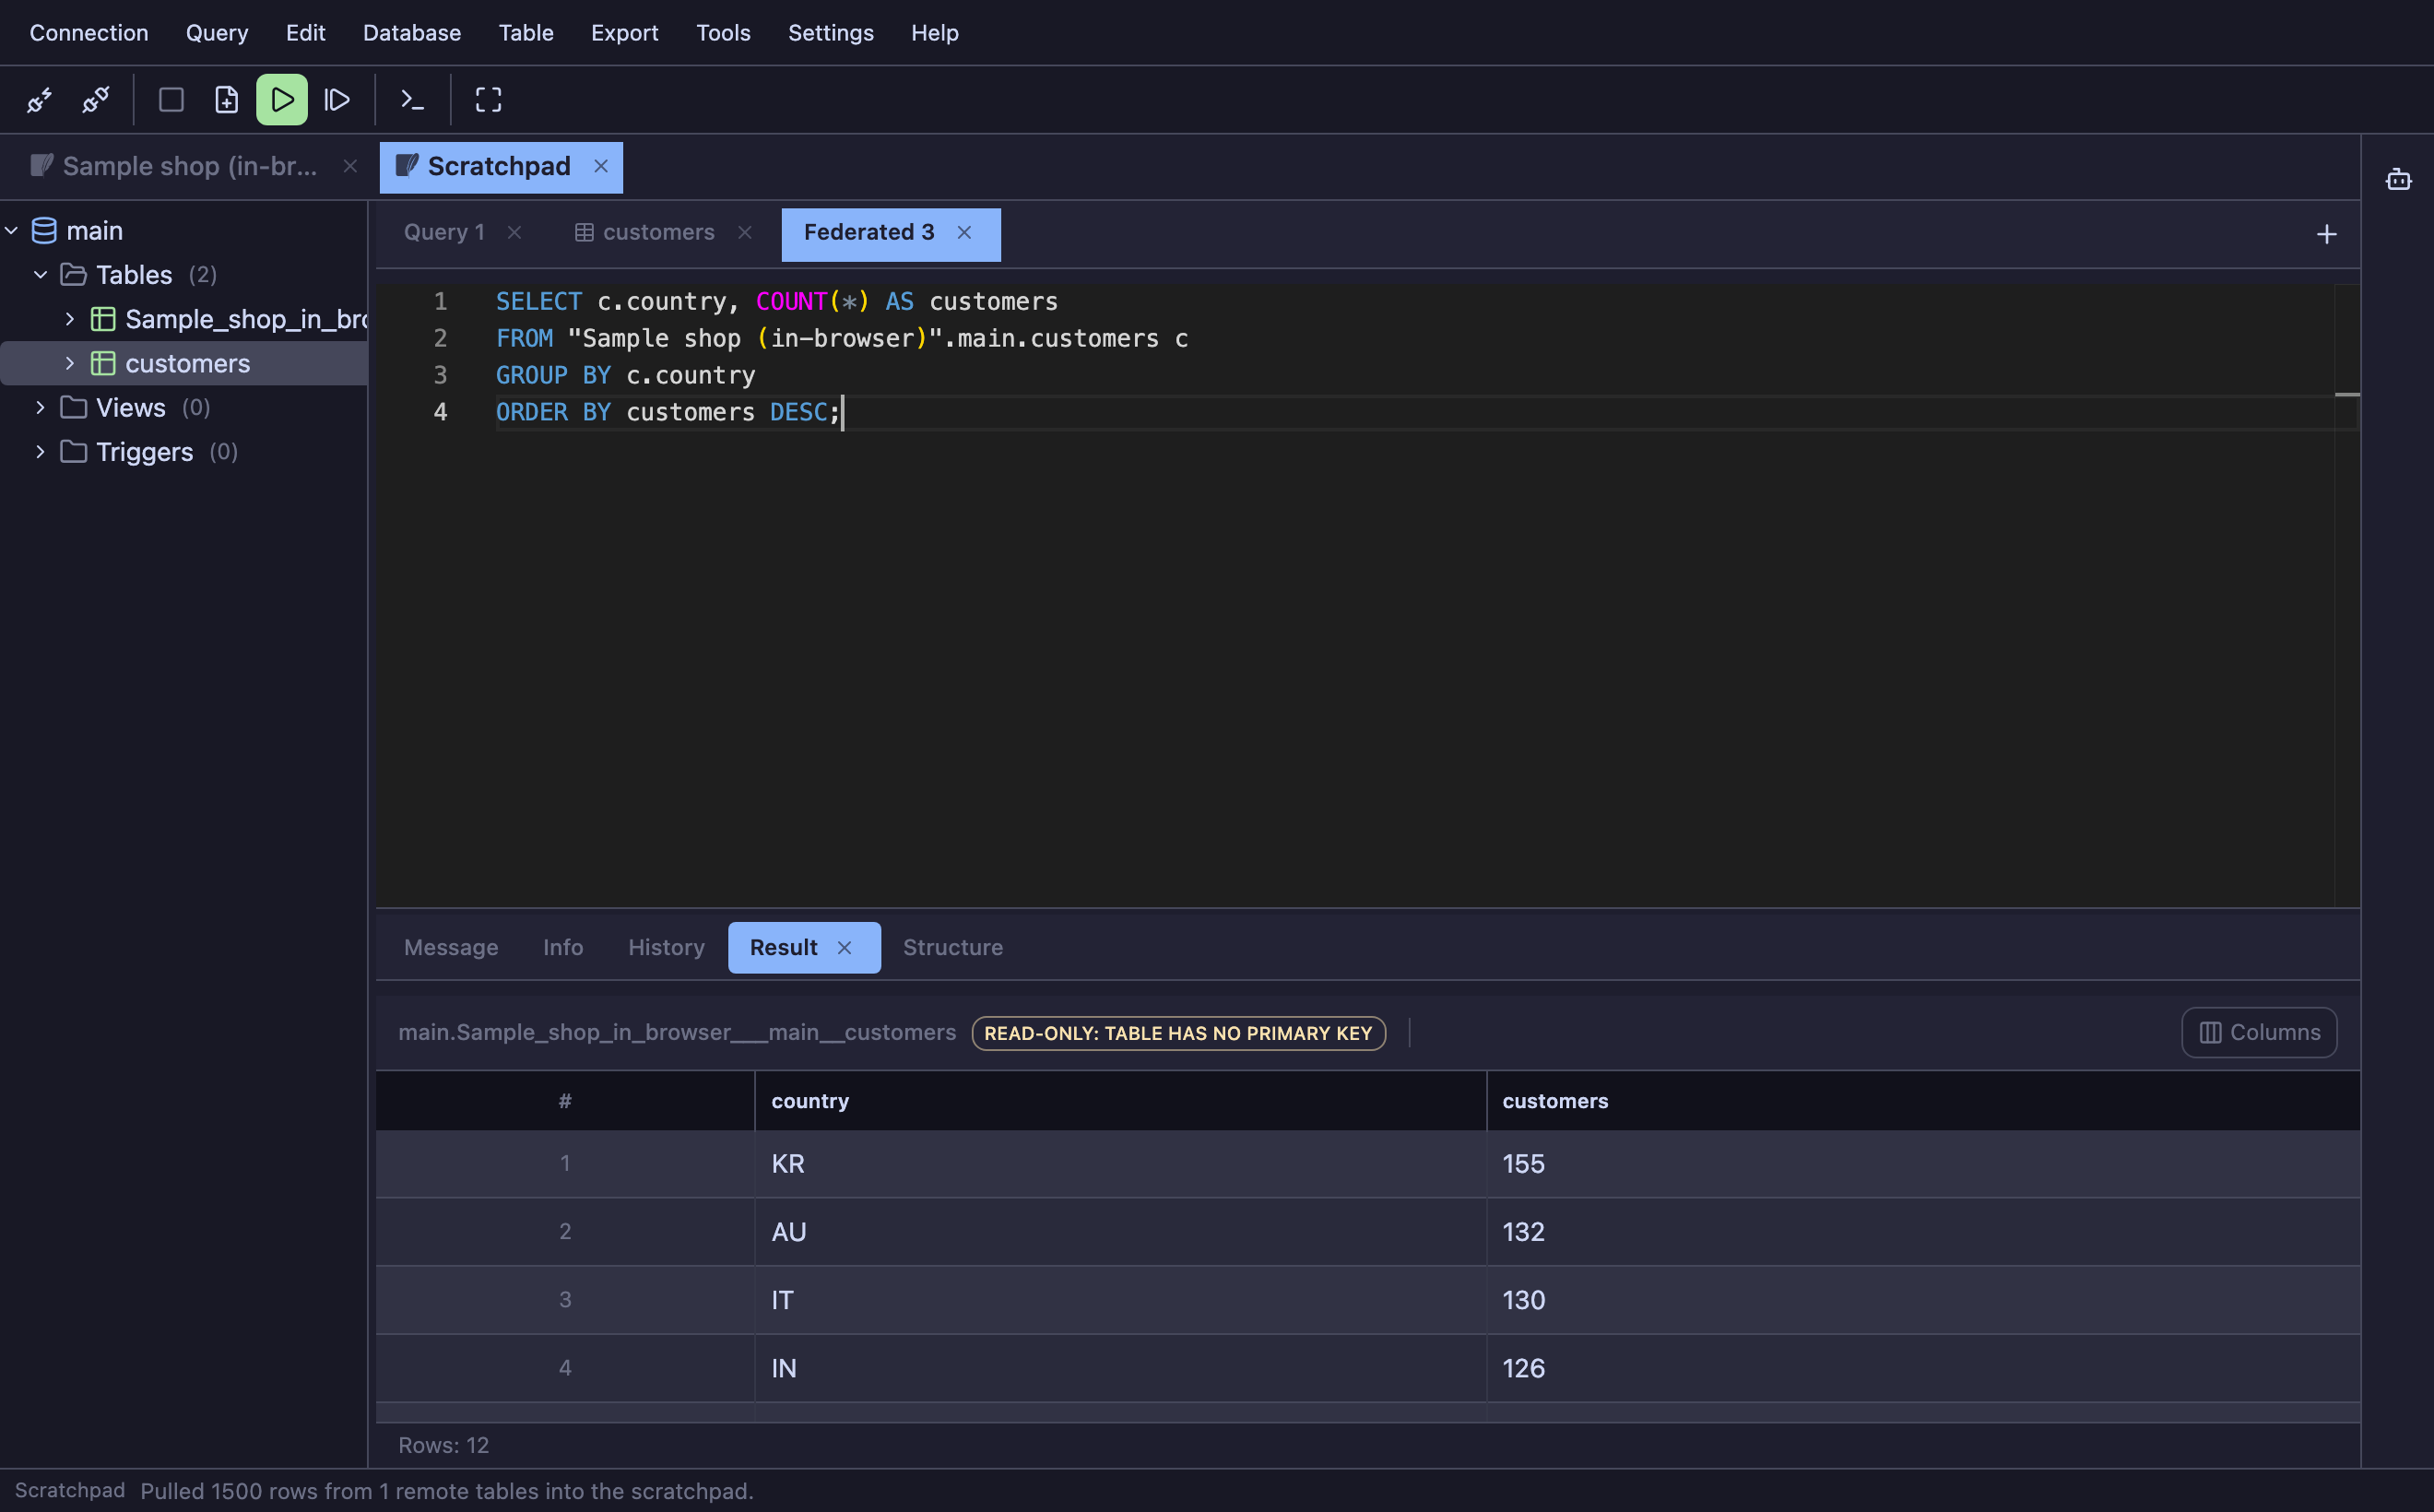The height and width of the screenshot is (1512, 2434).
Task: Click the run current statement icon
Action: 337,100
